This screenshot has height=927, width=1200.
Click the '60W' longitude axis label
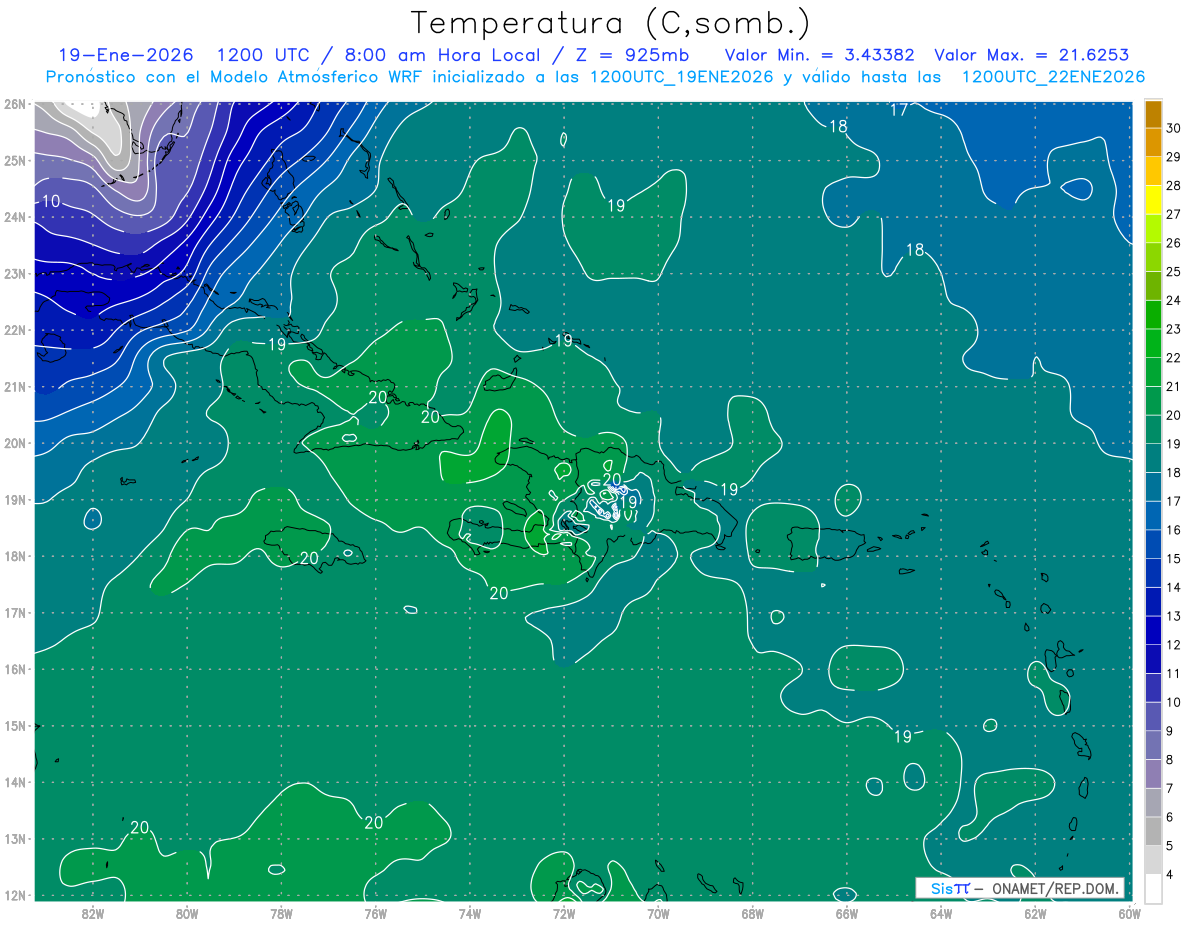tap(1130, 913)
